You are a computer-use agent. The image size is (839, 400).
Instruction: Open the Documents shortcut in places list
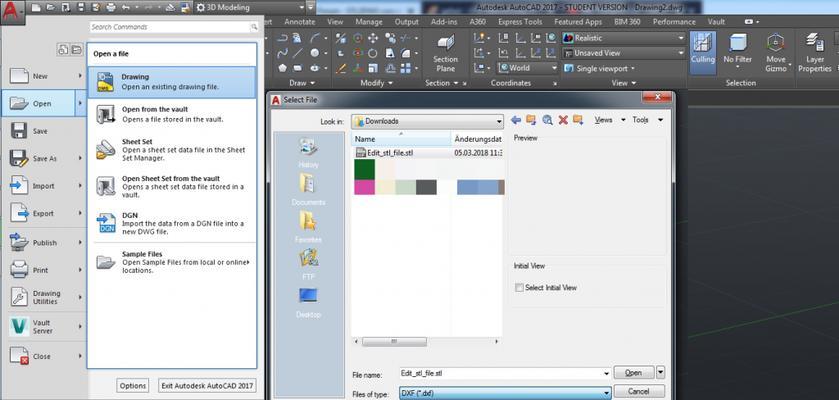coord(308,191)
